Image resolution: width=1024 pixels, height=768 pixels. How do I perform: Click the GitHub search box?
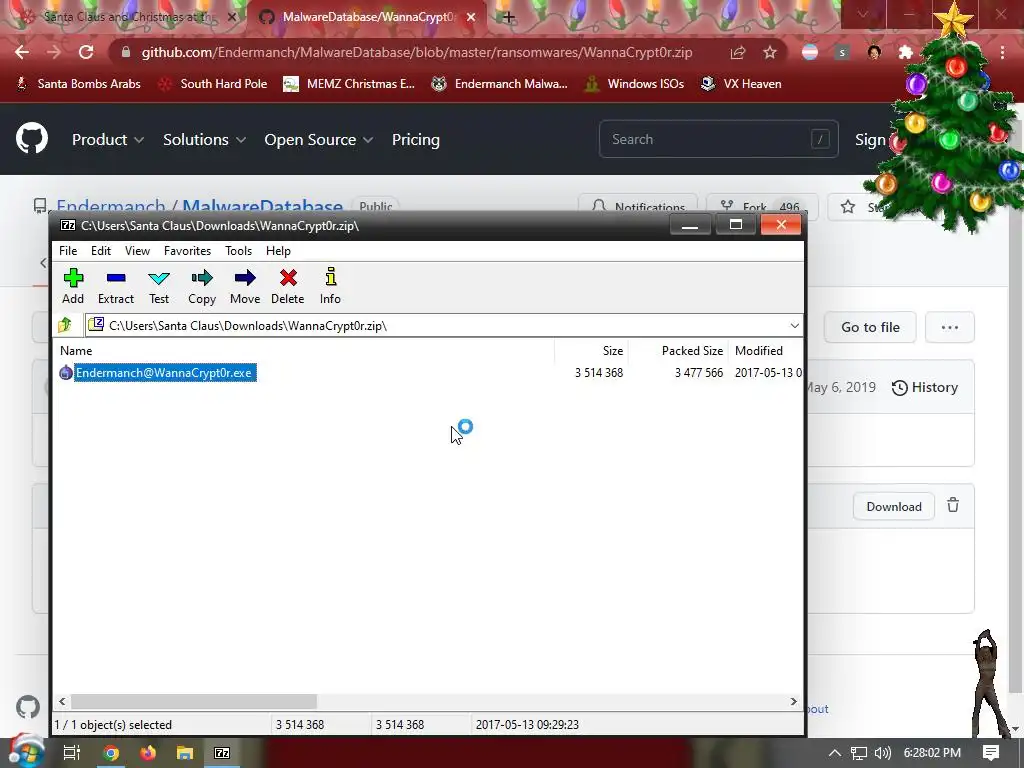click(x=718, y=139)
